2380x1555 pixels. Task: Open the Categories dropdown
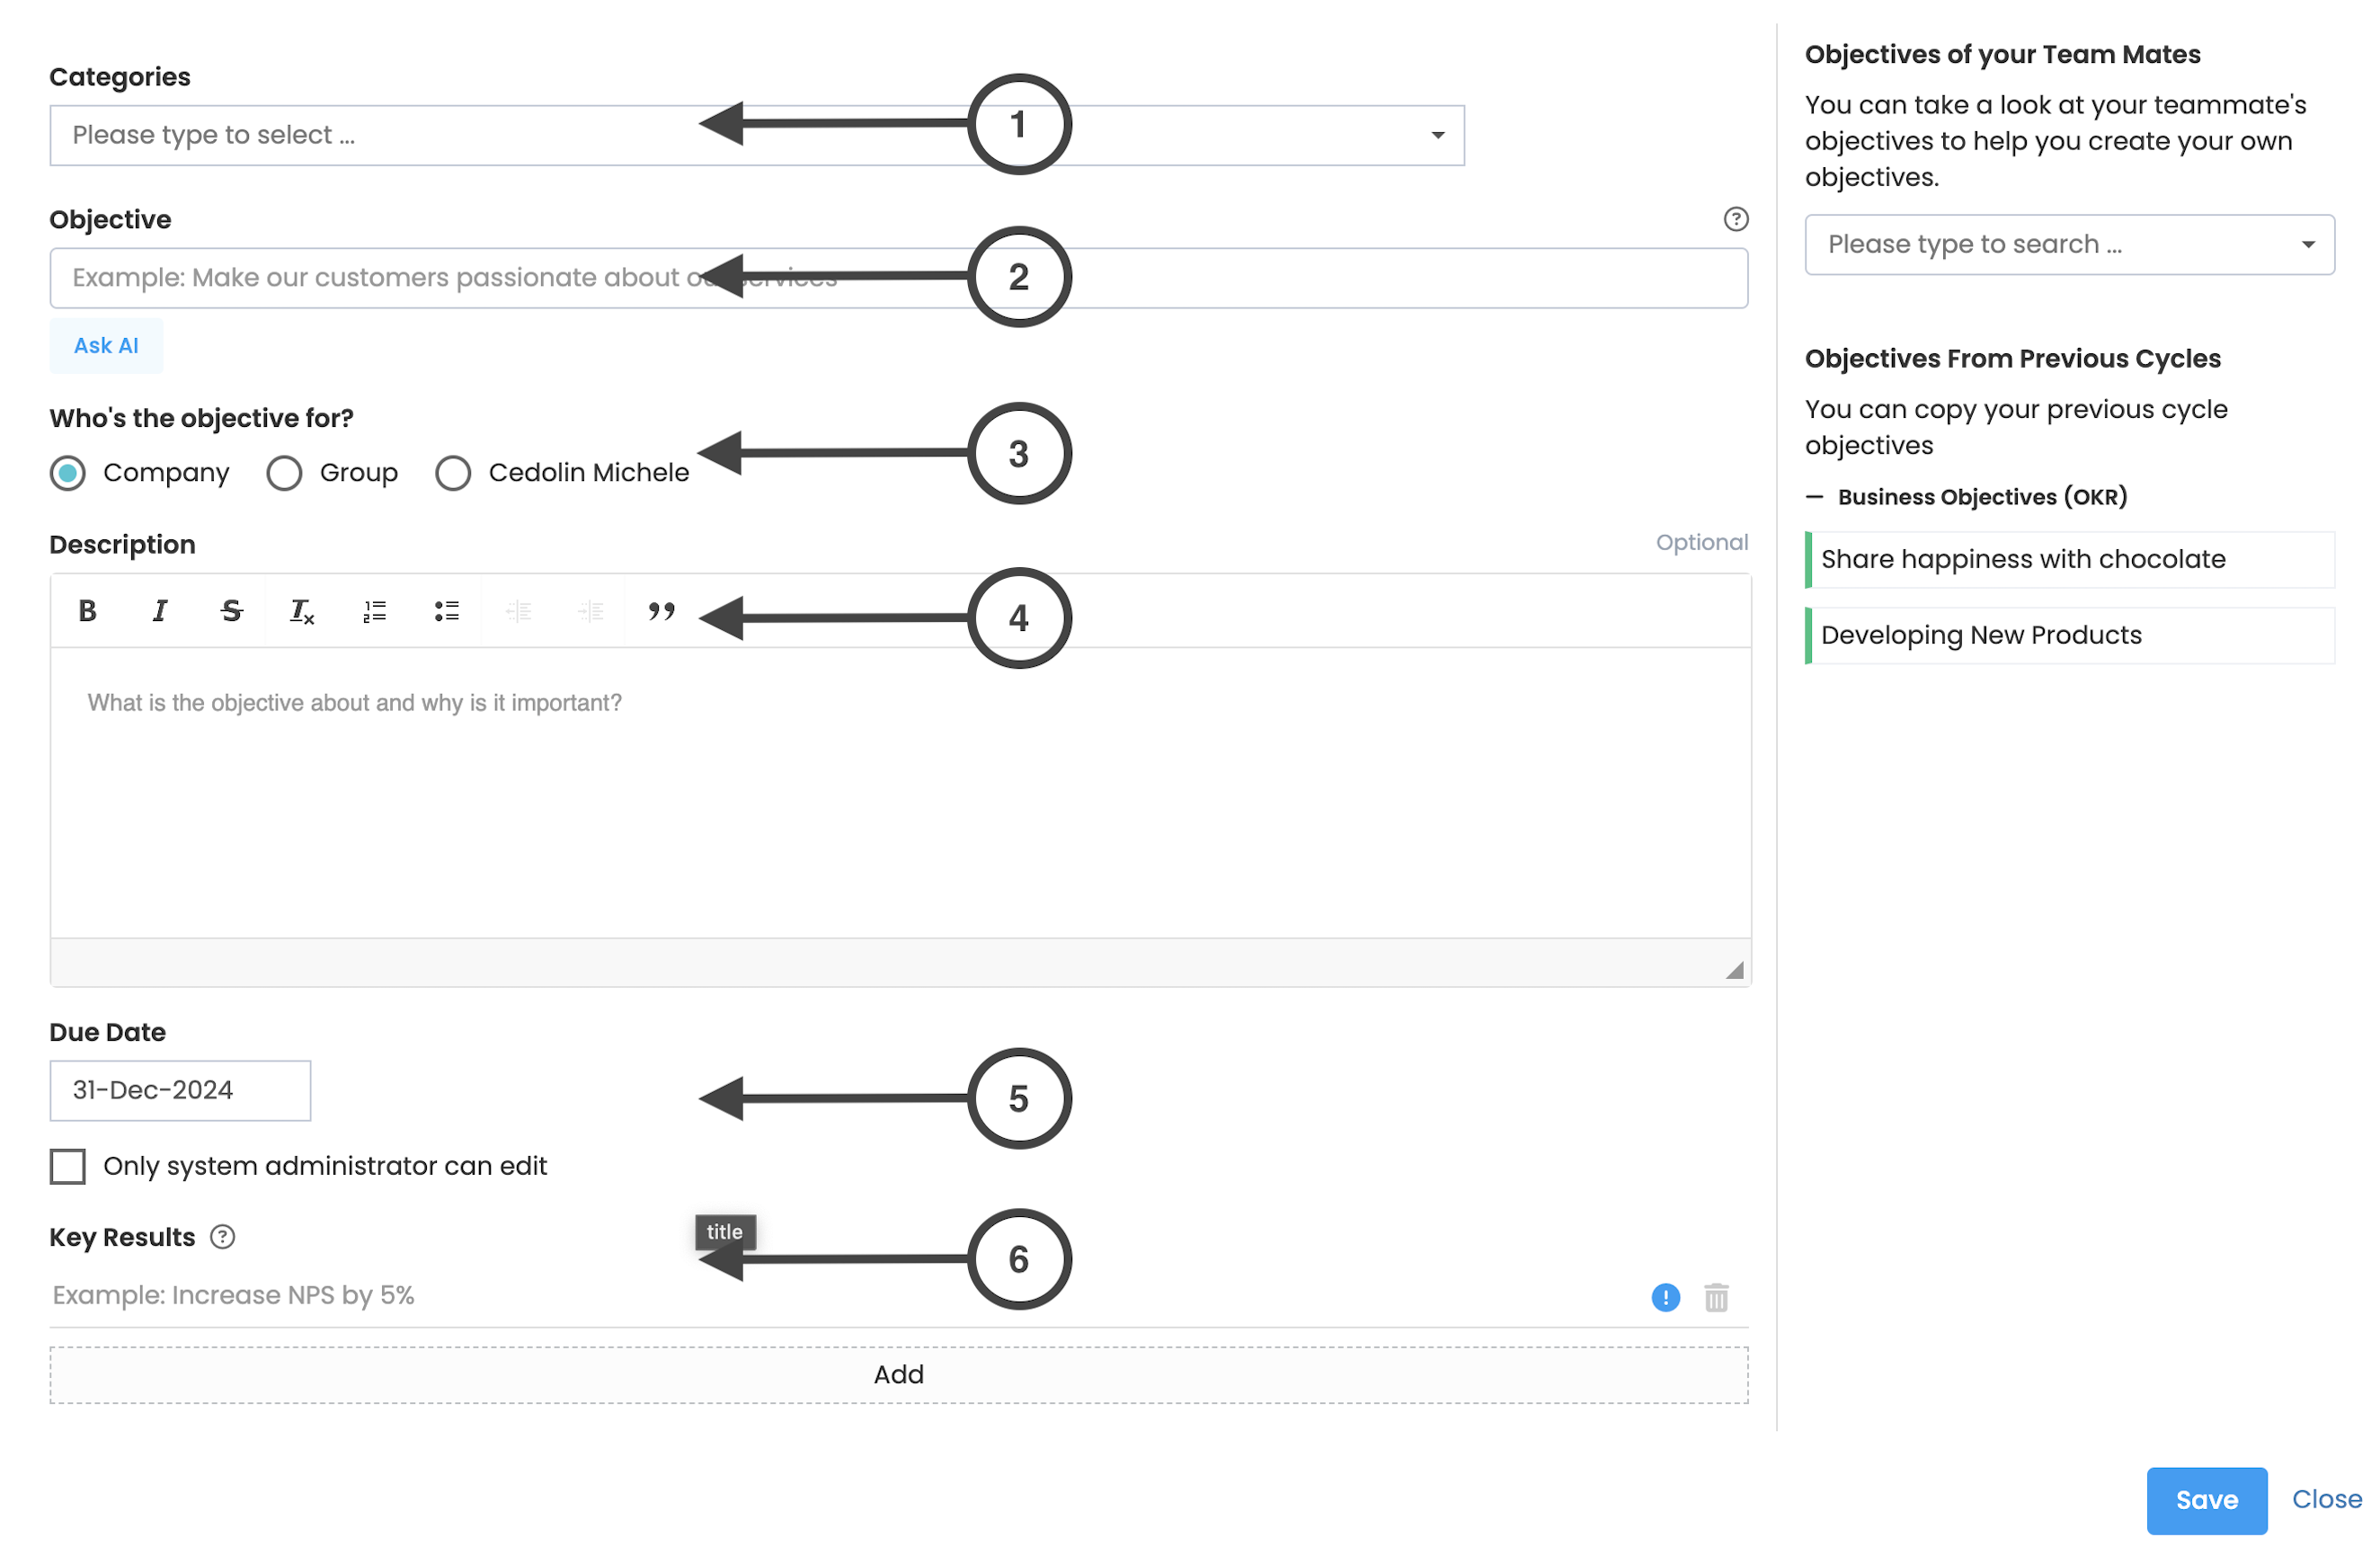[x=756, y=135]
